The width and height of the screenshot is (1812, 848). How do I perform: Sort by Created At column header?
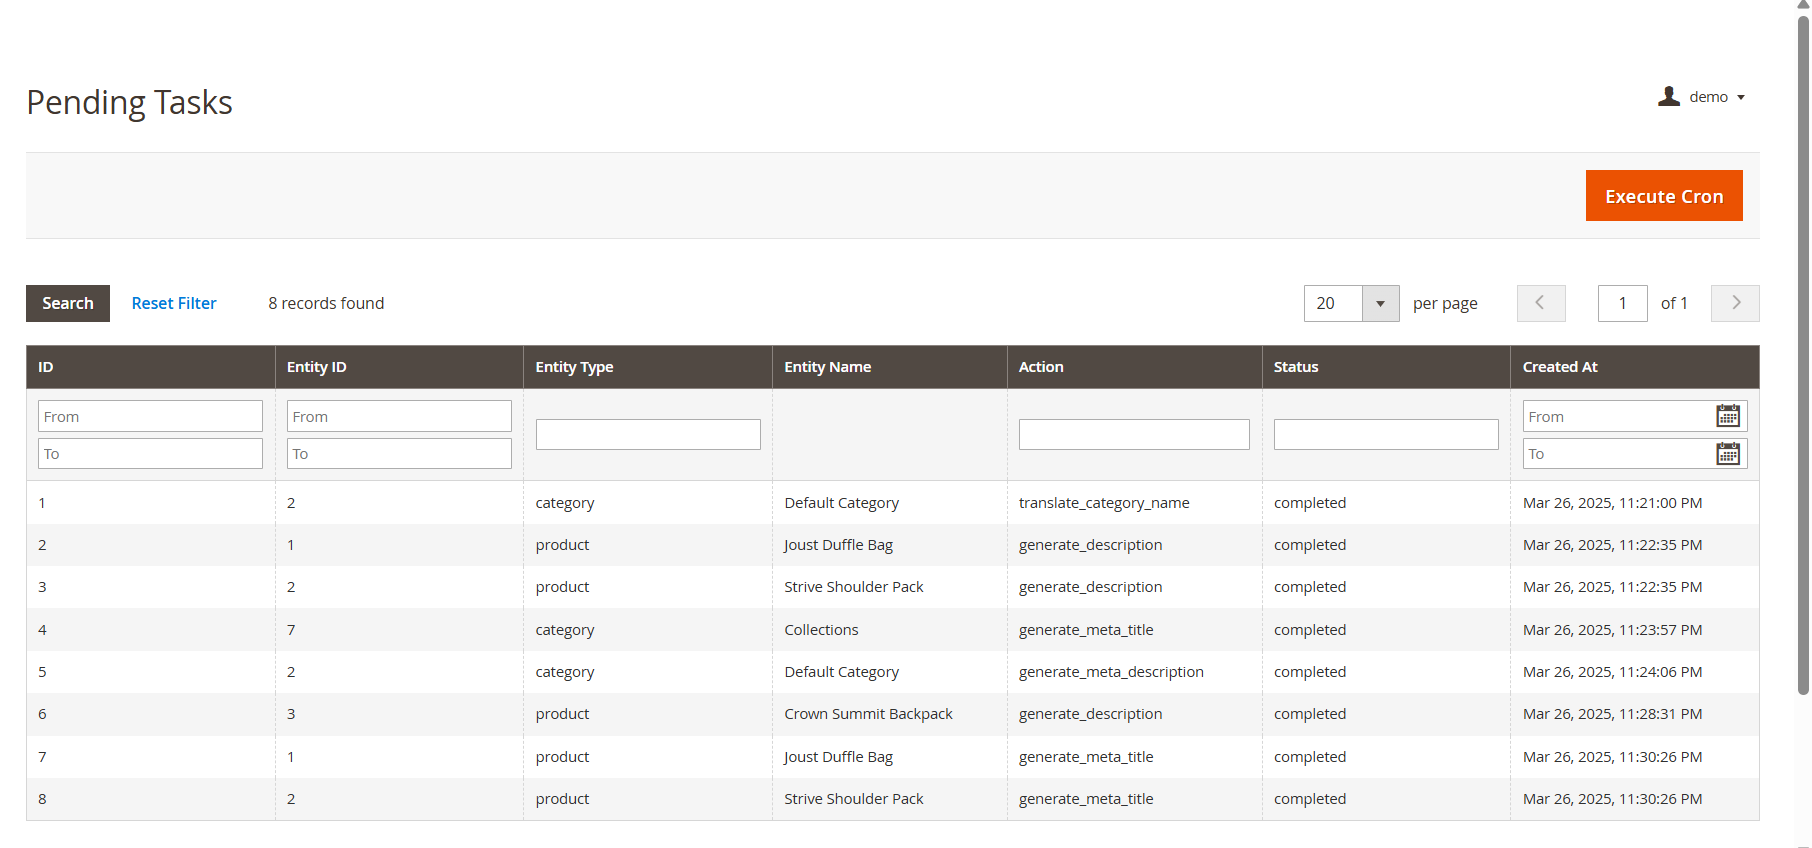[x=1635, y=367]
